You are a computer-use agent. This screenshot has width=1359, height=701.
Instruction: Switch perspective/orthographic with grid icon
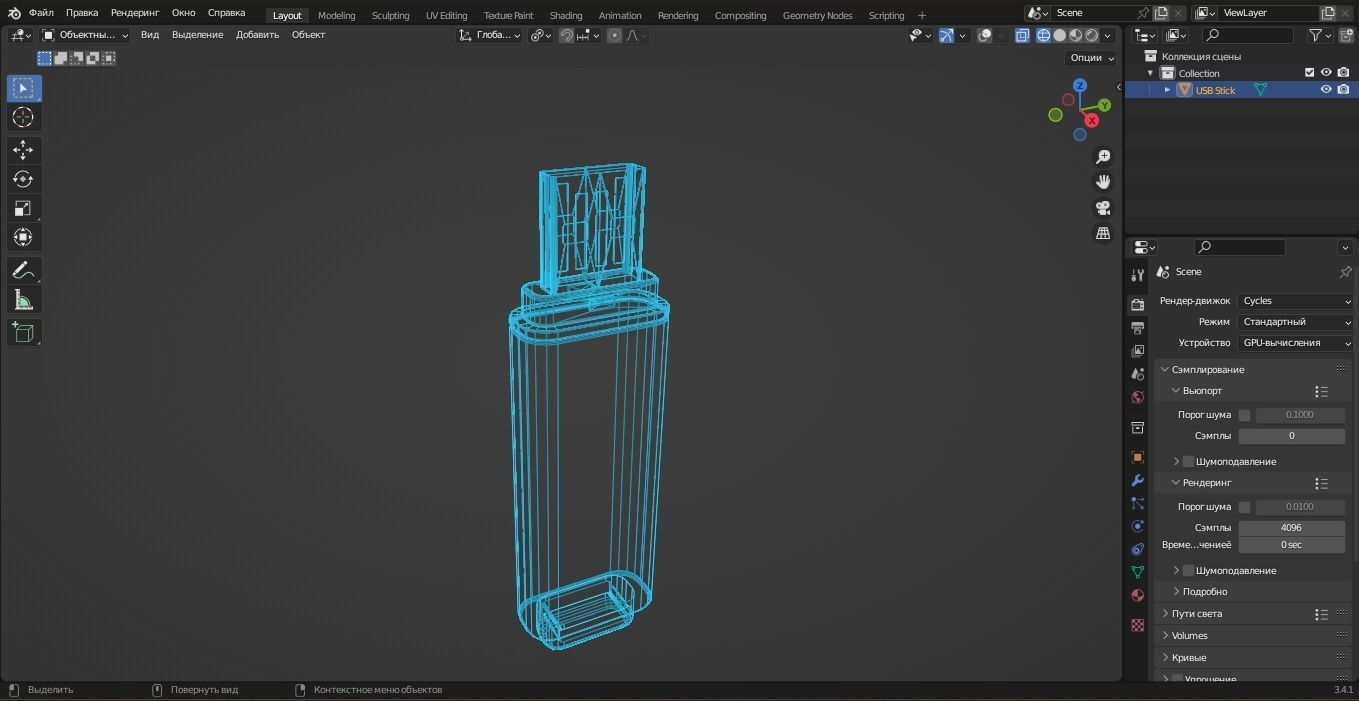click(x=1103, y=233)
